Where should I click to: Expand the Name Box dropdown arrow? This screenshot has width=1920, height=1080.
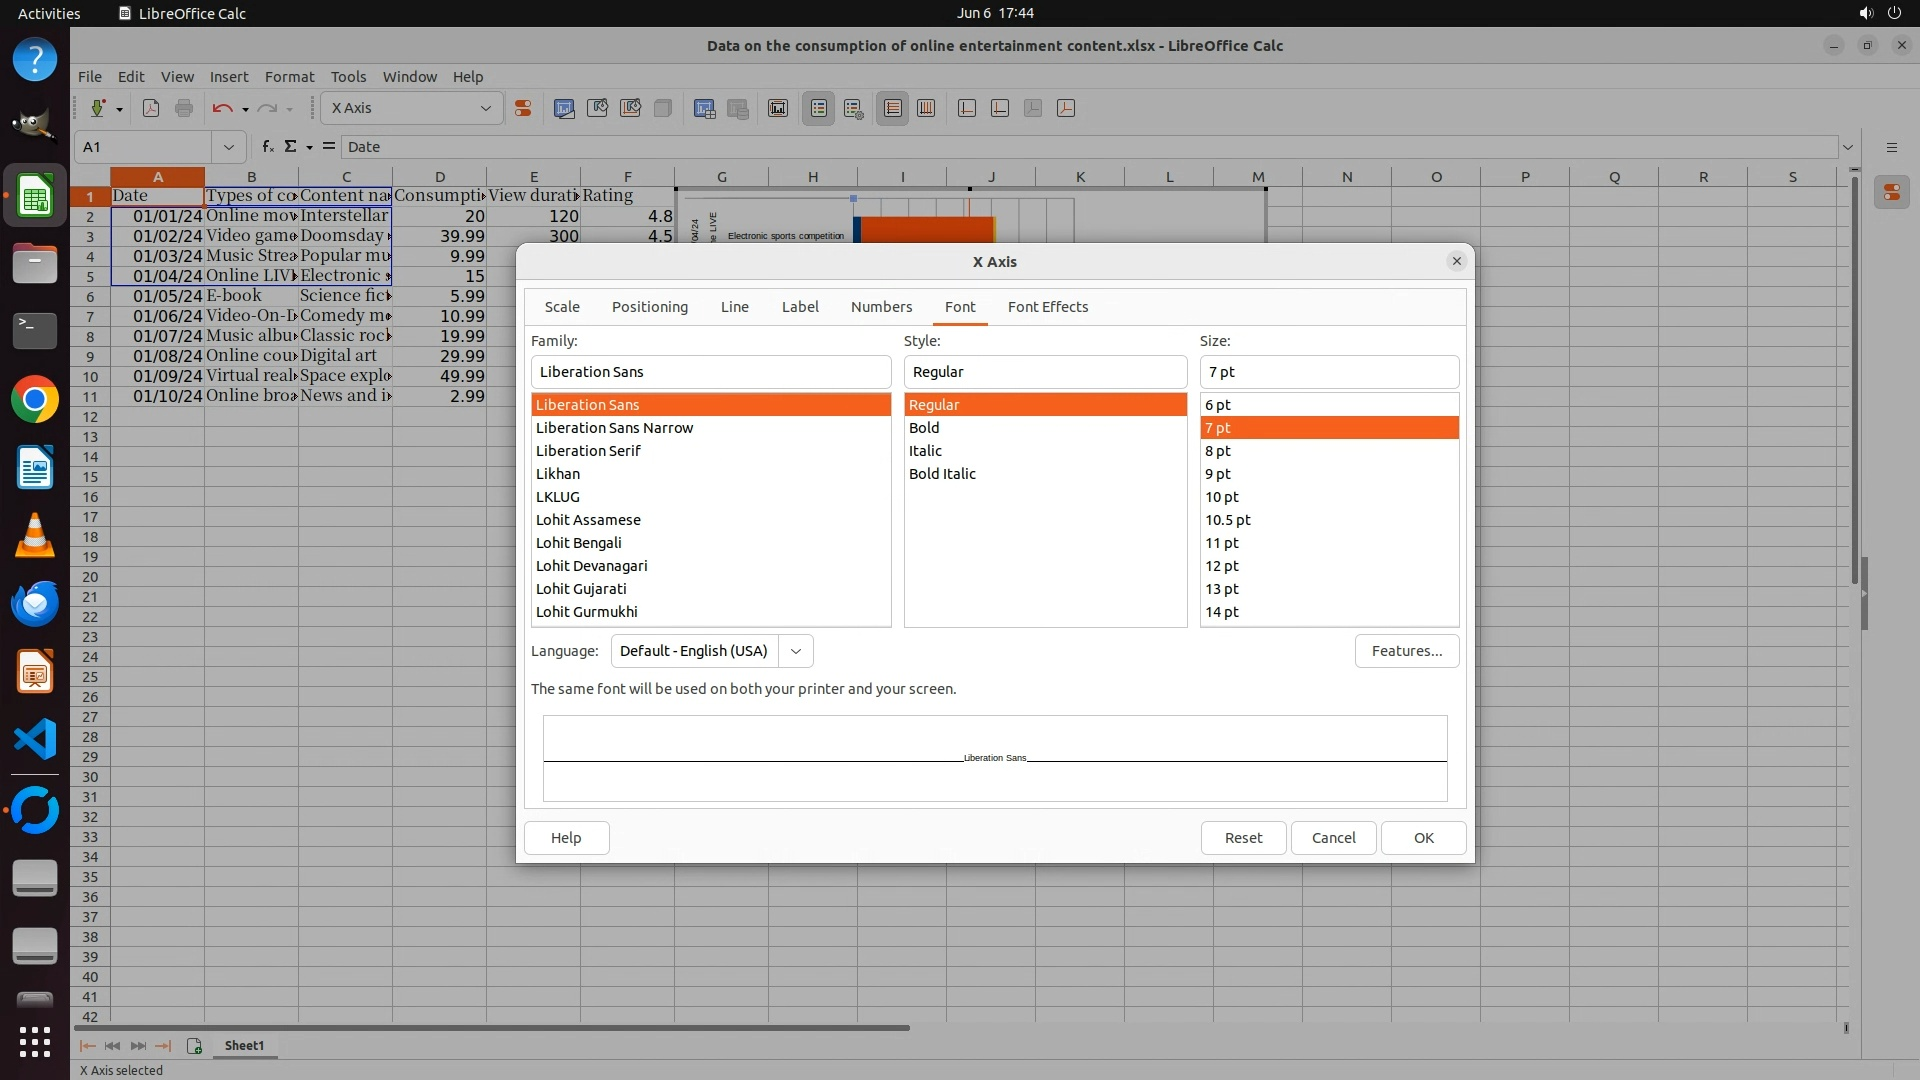tap(229, 147)
